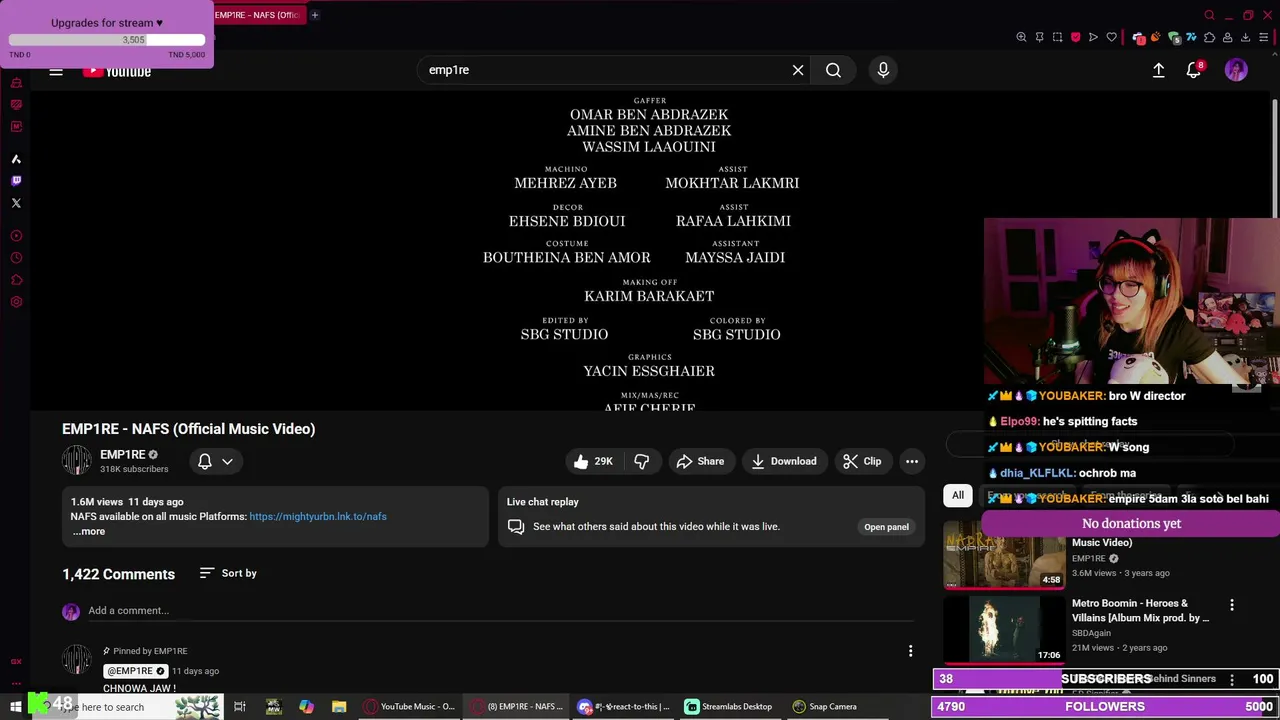Open Task View on taskbar
1280x720 pixels.
(x=240, y=707)
